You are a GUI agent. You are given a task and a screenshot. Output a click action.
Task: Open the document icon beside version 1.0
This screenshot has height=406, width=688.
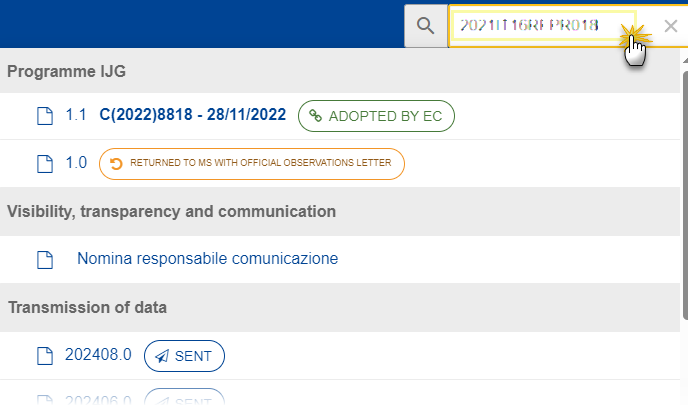45,164
